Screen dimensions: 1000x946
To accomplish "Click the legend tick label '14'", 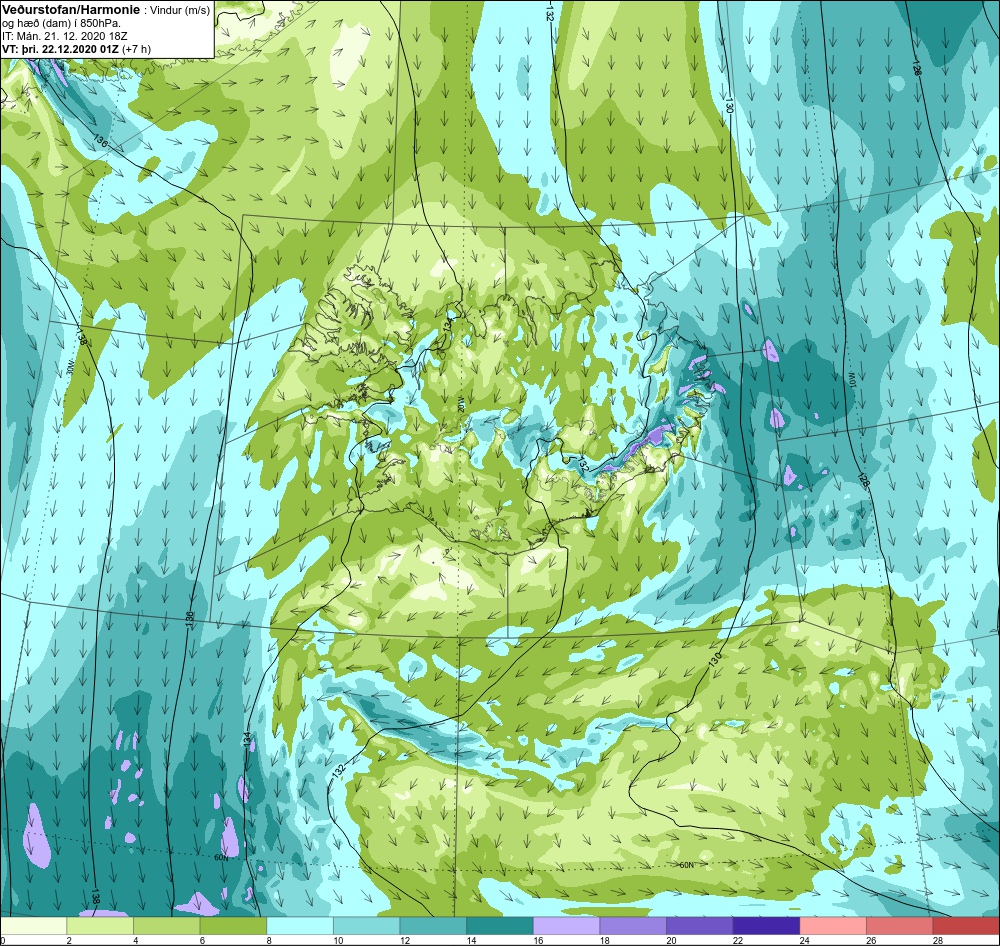I will click(x=471, y=940).
